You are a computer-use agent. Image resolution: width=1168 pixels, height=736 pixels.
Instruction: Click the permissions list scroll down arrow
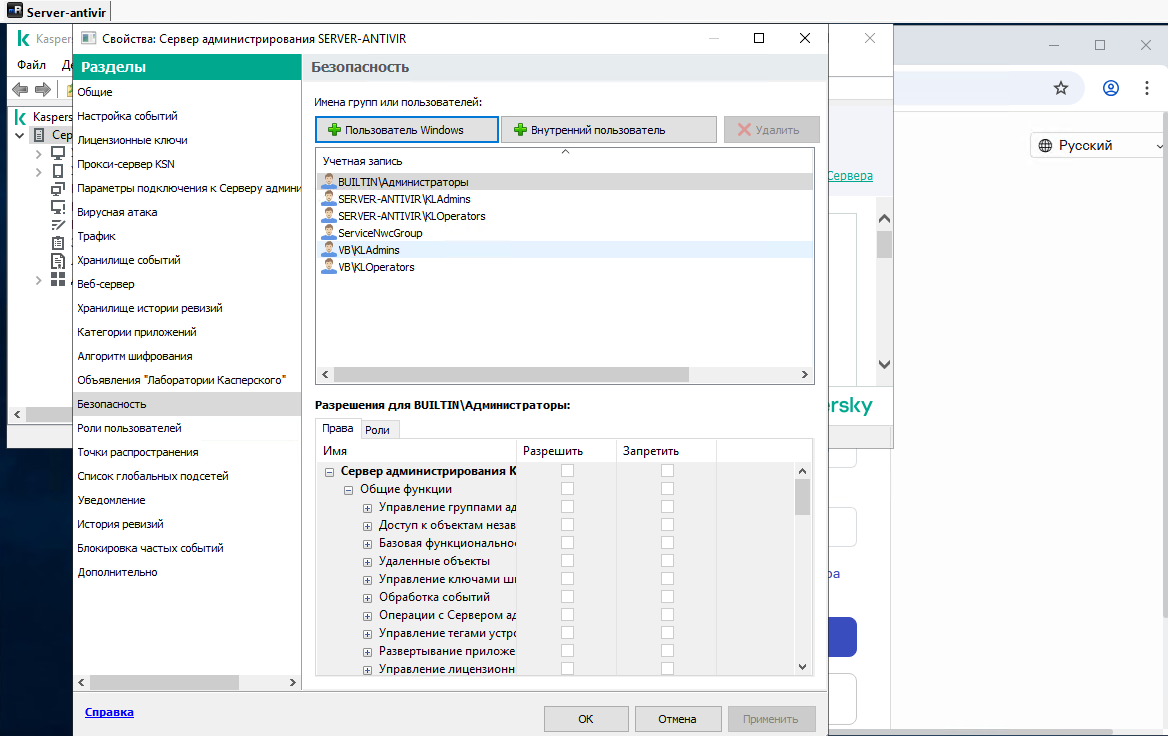802,667
